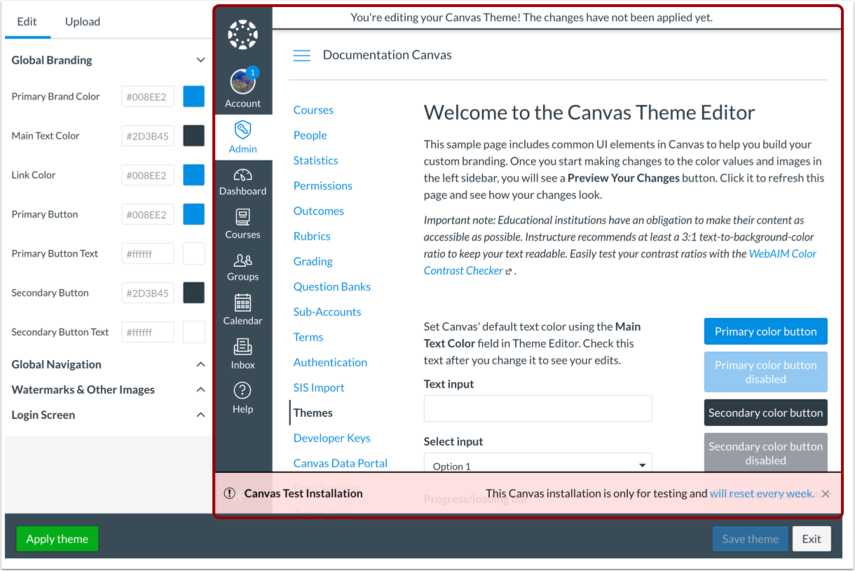Viewport: 855px width, 571px height.
Task: Open Developer Keys in the admin menu
Action: (332, 438)
